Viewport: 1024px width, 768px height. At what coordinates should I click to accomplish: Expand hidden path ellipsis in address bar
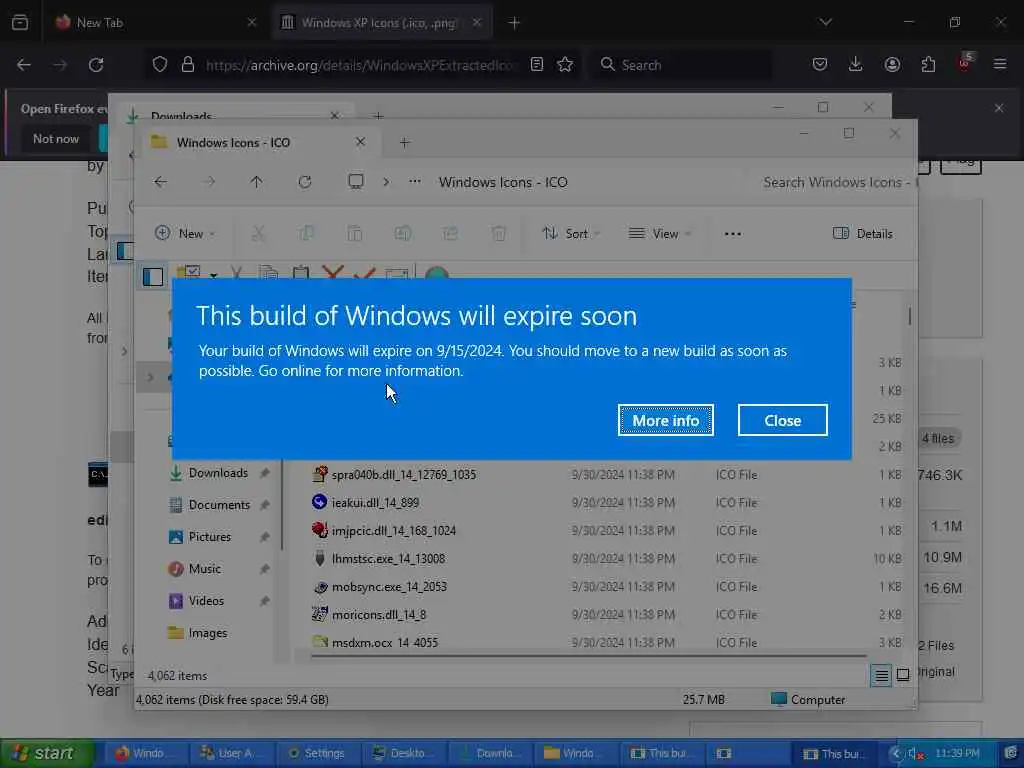[x=415, y=182]
